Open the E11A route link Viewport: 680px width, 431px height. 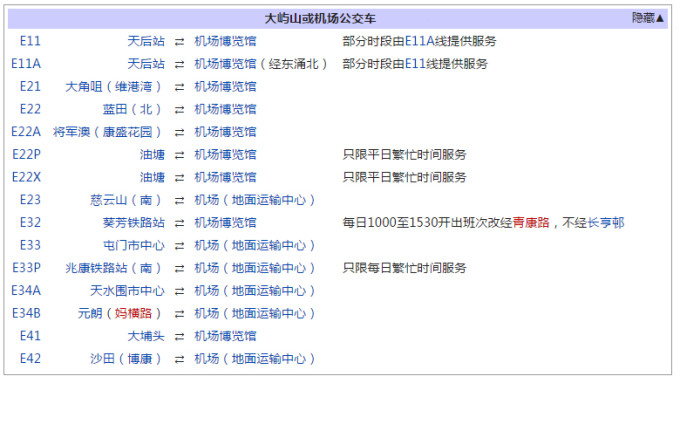pyautogui.click(x=27, y=64)
